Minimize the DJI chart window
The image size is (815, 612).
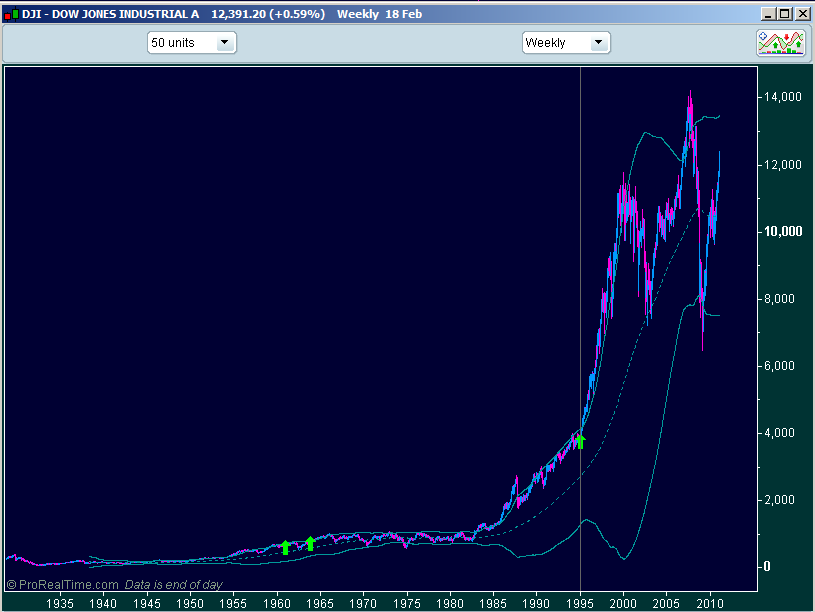[767, 14]
